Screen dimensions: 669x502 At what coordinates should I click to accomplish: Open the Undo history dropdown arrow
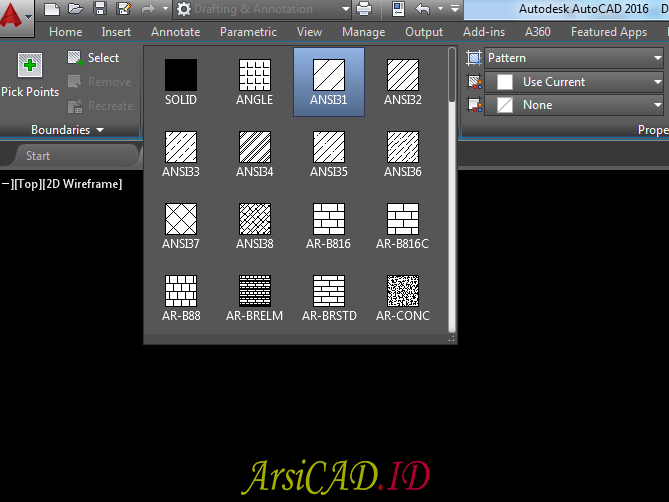[x=440, y=9]
